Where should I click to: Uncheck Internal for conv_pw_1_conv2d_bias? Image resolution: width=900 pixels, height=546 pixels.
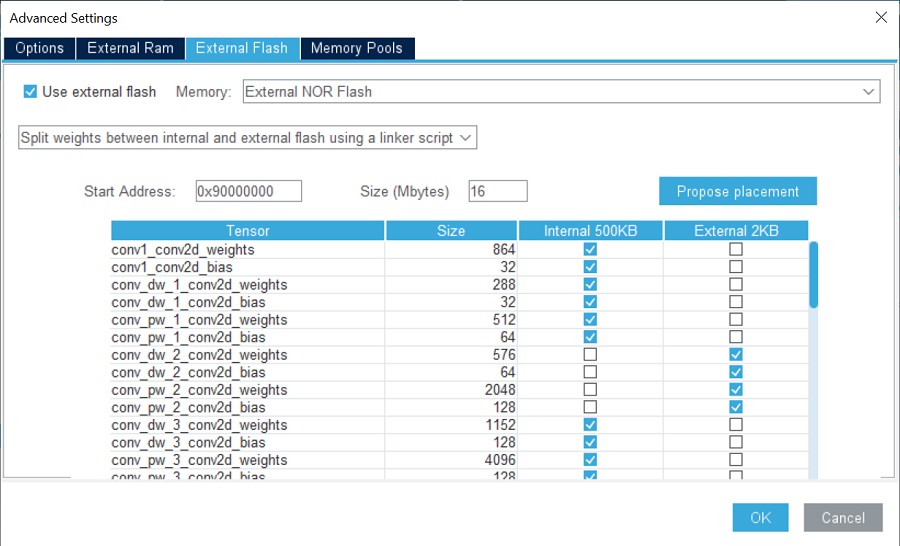pyautogui.click(x=590, y=337)
